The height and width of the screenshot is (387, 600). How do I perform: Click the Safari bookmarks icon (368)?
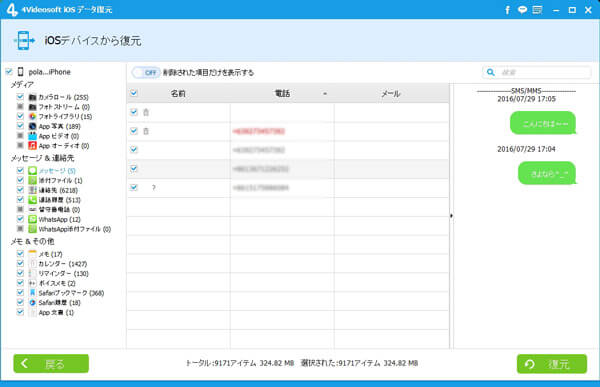pyautogui.click(x=33, y=293)
